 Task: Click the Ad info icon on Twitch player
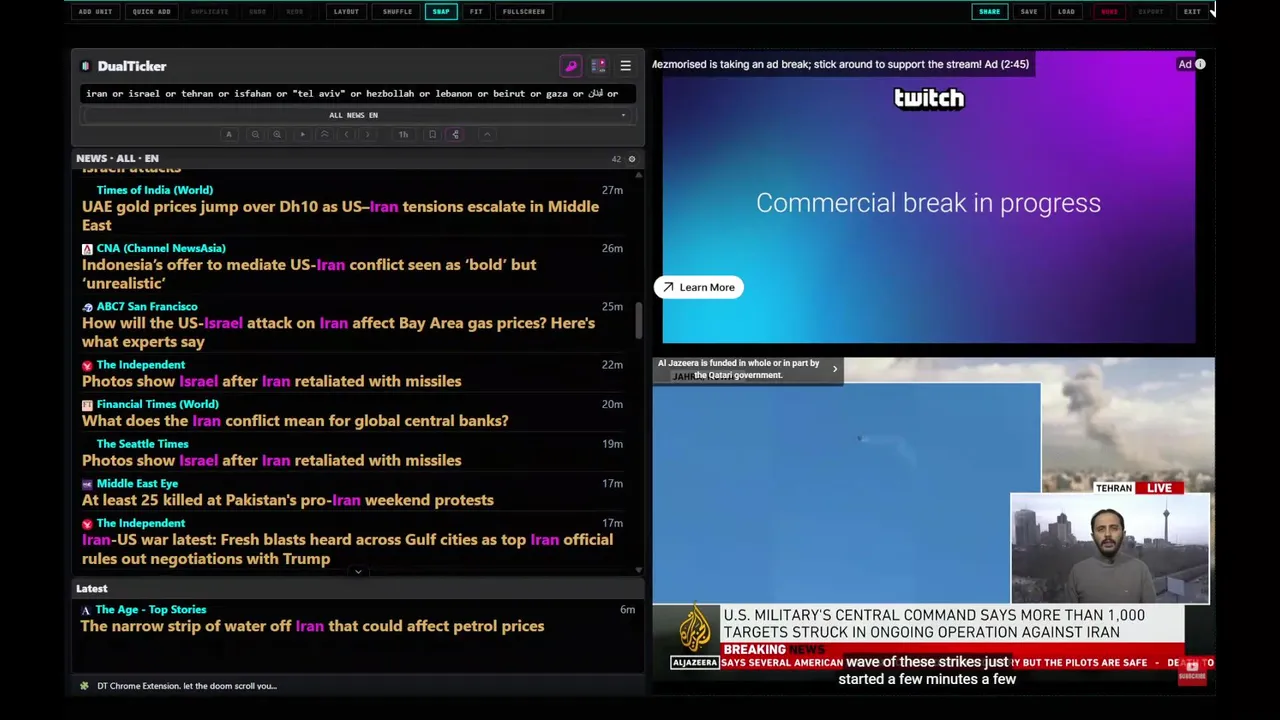coord(1200,64)
